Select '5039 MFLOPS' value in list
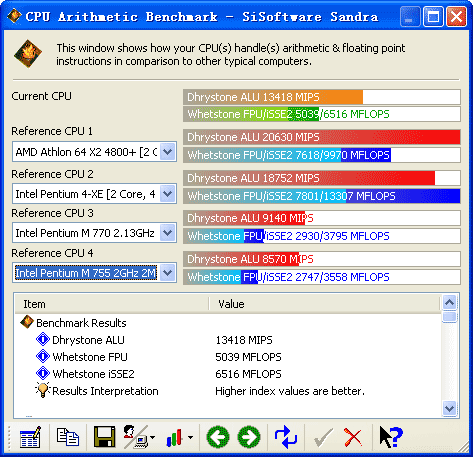Viewport: 473px width, 457px height. 248,357
